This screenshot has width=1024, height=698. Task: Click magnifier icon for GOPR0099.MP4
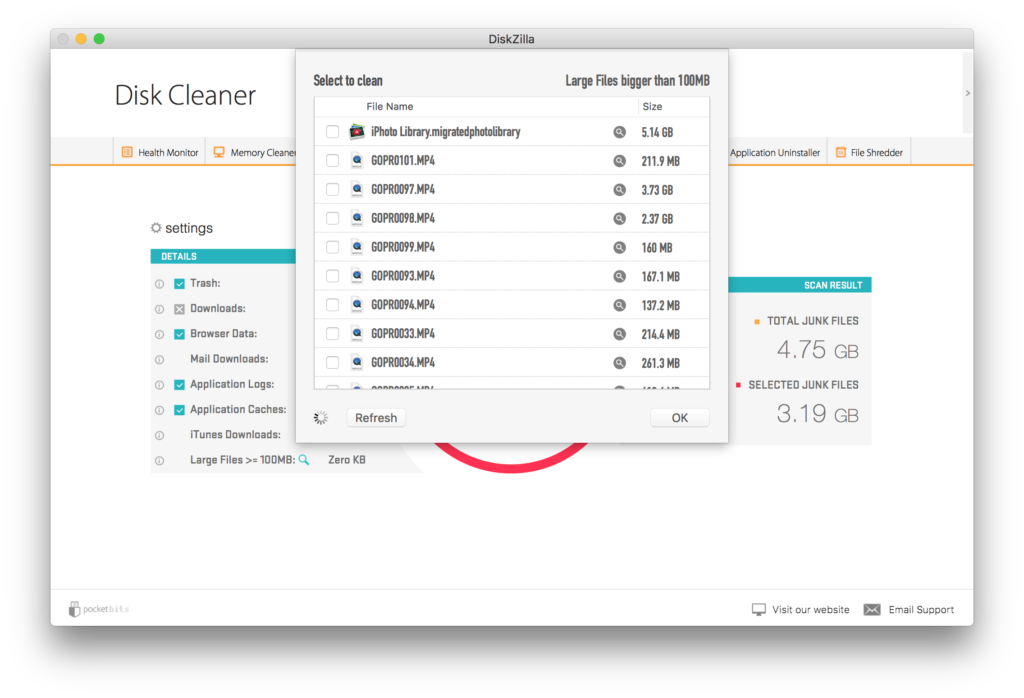(619, 247)
